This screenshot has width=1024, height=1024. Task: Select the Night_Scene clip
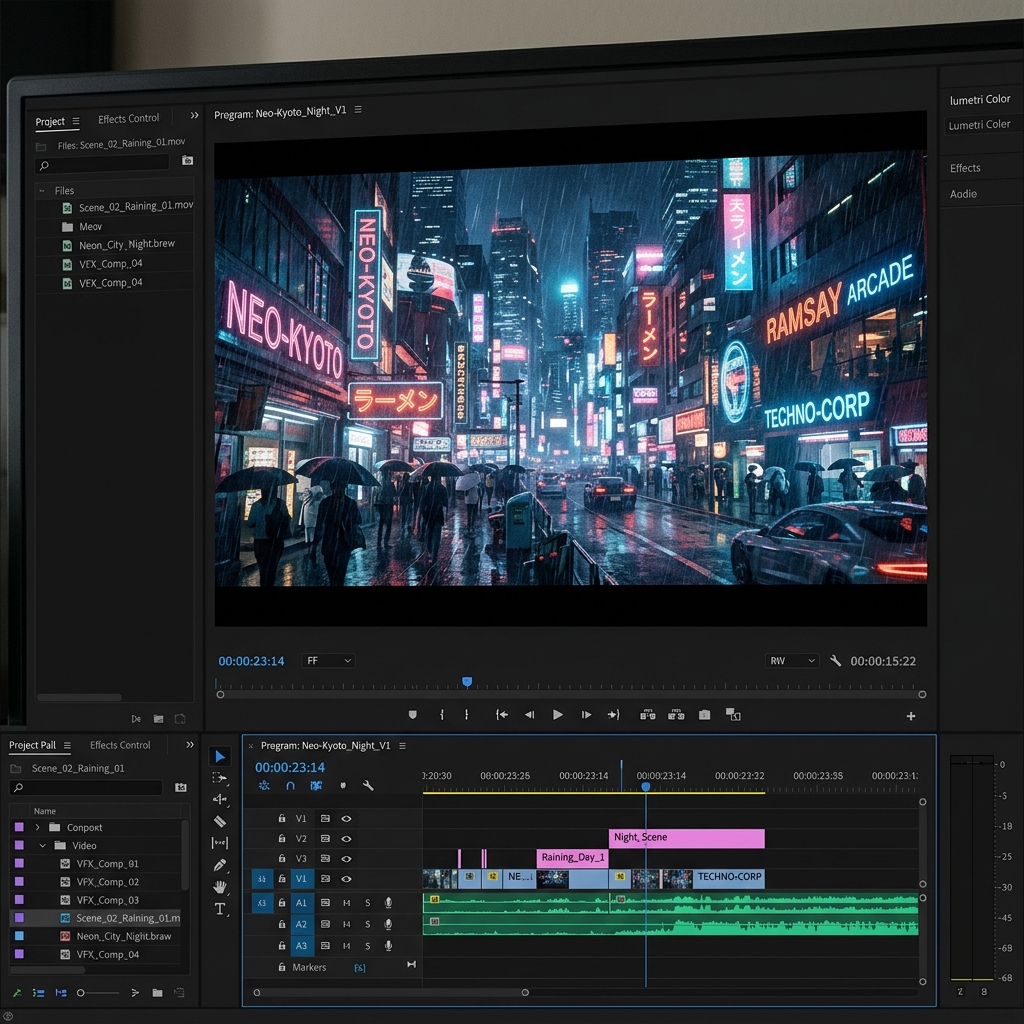click(x=686, y=839)
